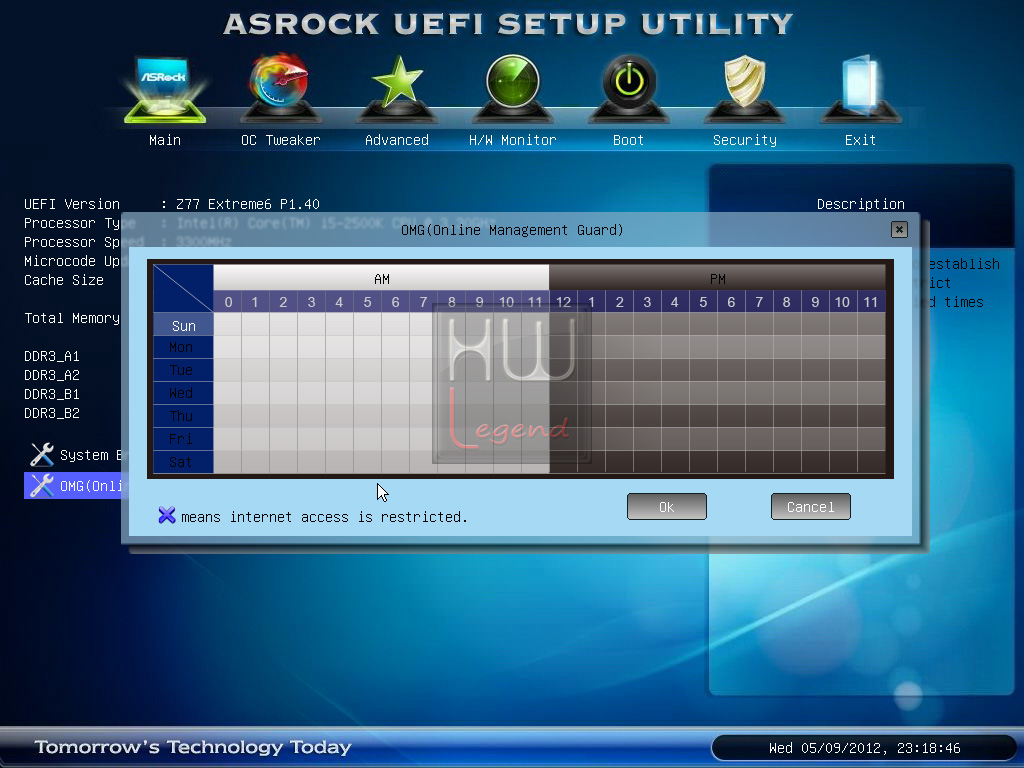Click the highlighted OMG wrench icon
Image resolution: width=1024 pixels, height=768 pixels.
[x=42, y=486]
